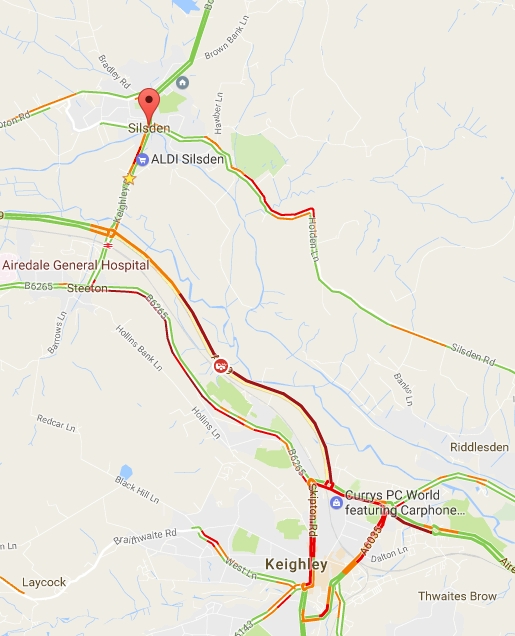Click the Laycock village label
Screen dimensions: 515x636
[x=44, y=582]
